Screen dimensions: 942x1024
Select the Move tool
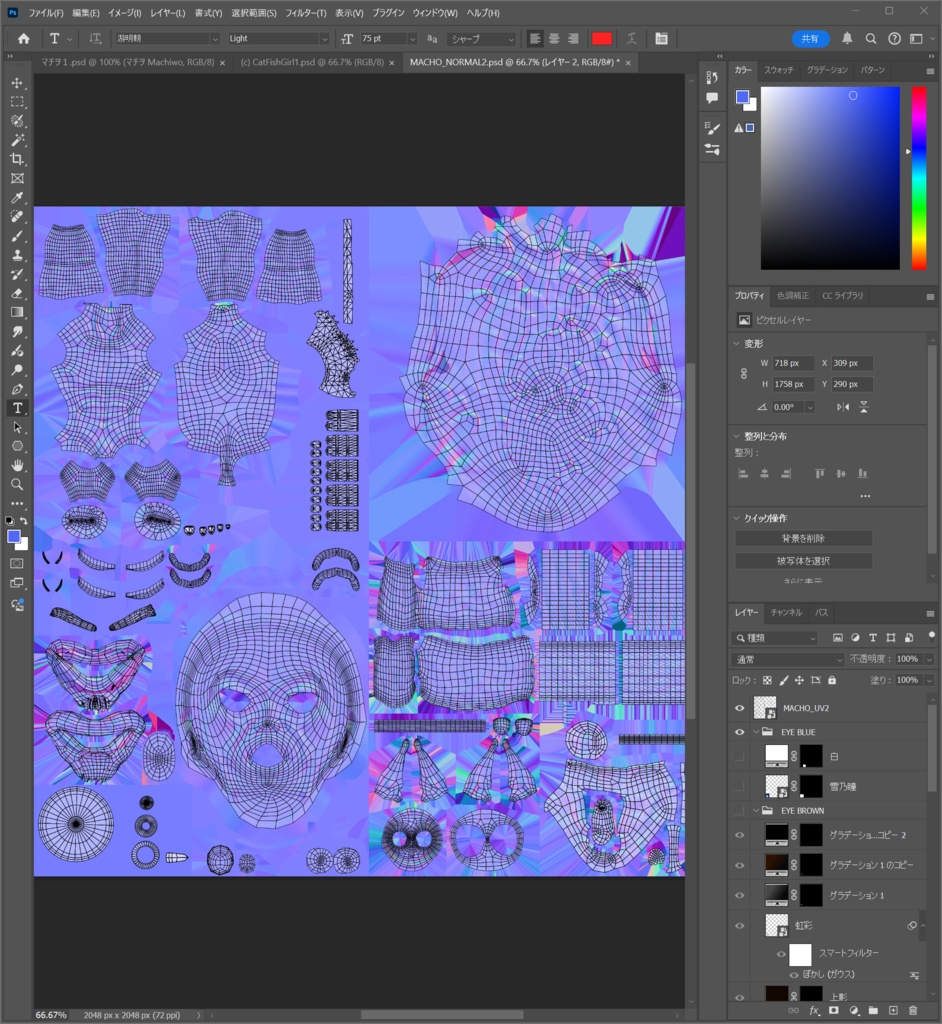[x=17, y=83]
